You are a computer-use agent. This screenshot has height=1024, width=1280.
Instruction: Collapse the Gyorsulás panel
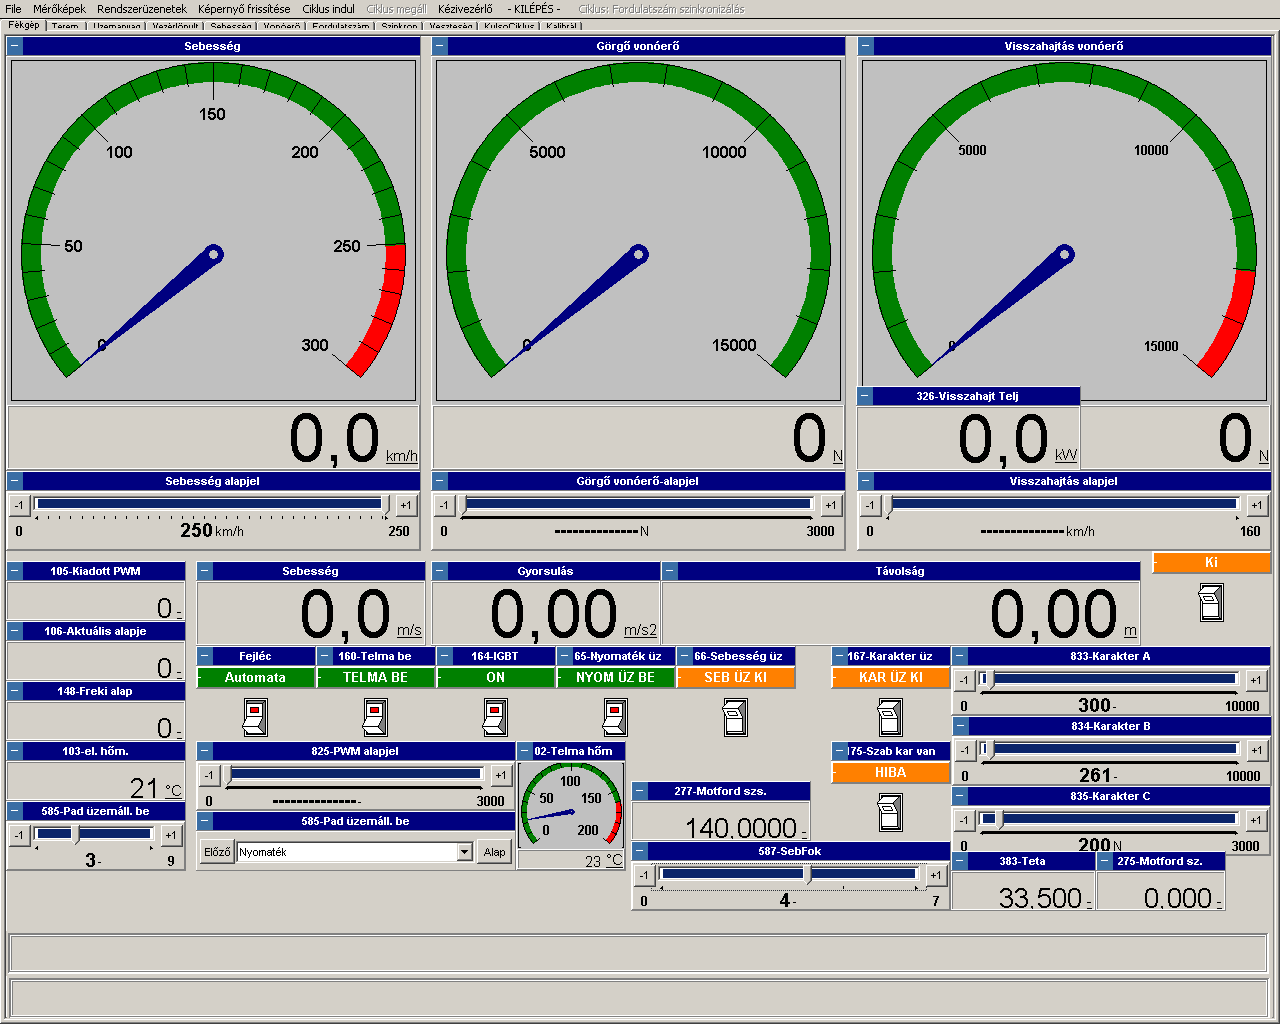click(x=440, y=571)
